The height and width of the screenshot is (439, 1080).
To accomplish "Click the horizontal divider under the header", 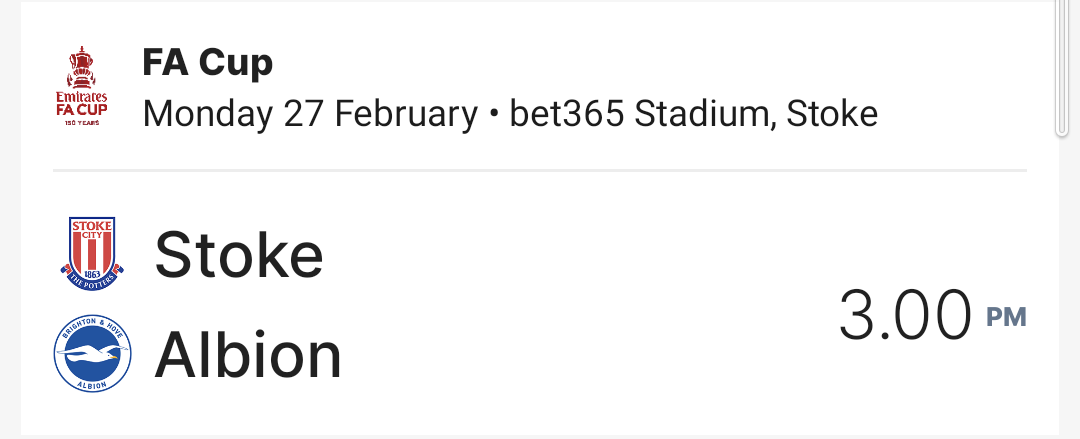I will tap(540, 170).
